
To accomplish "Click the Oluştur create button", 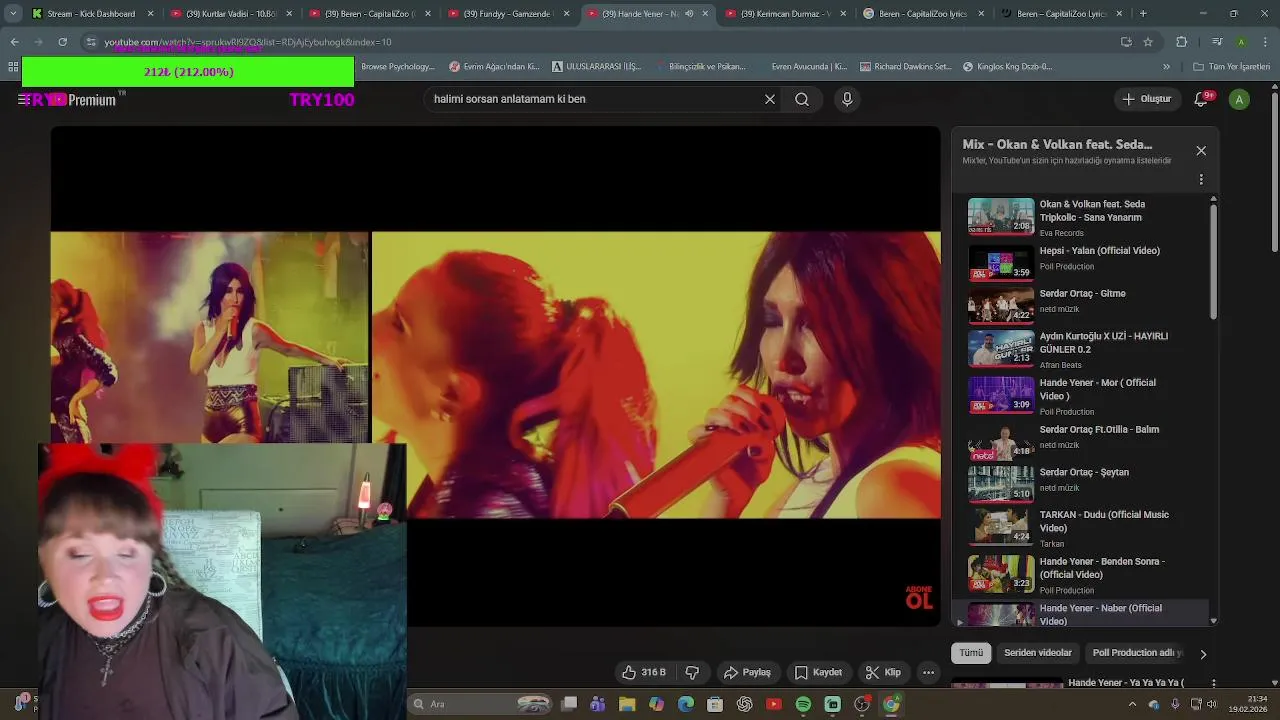I will click(1146, 99).
